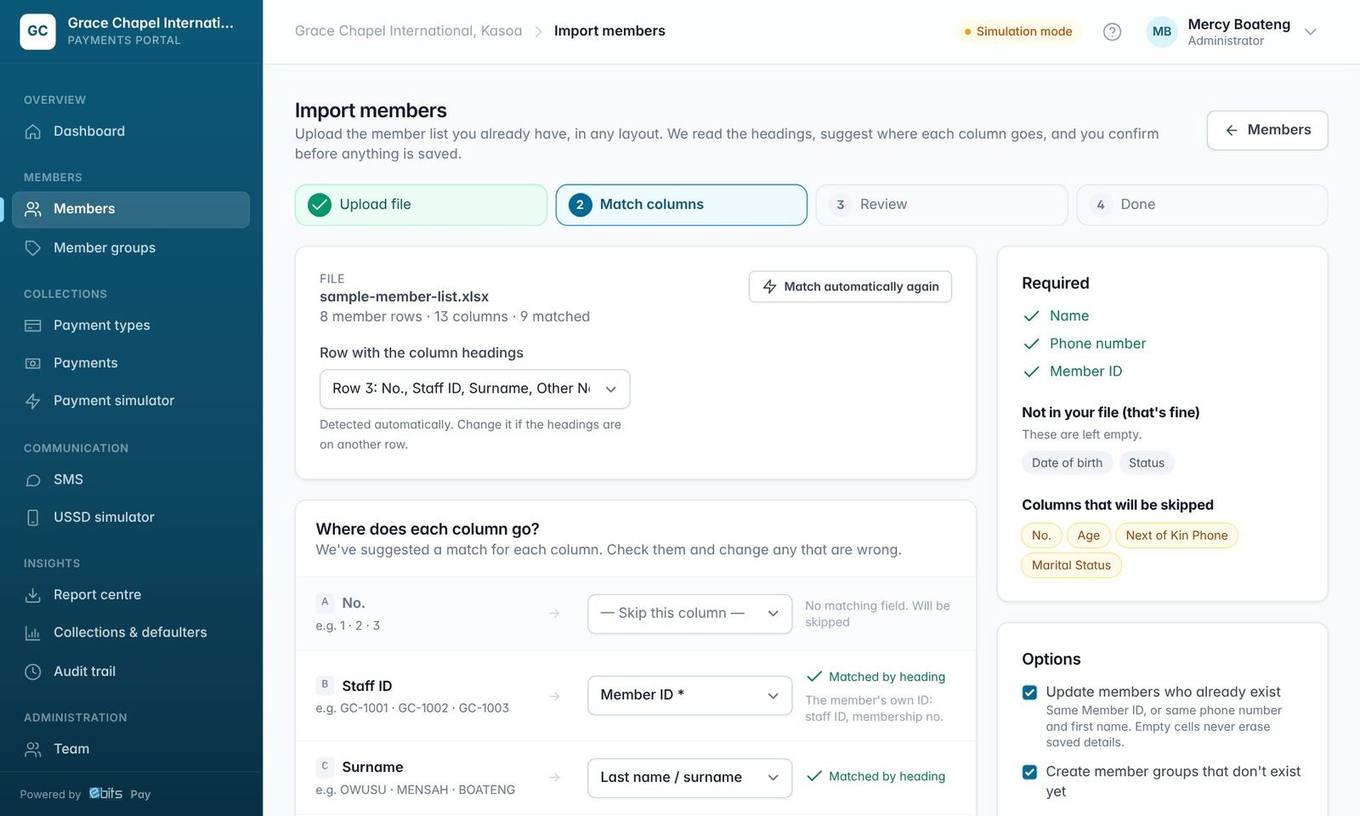
Task: Click the Date of birth chip
Action: pos(1067,463)
